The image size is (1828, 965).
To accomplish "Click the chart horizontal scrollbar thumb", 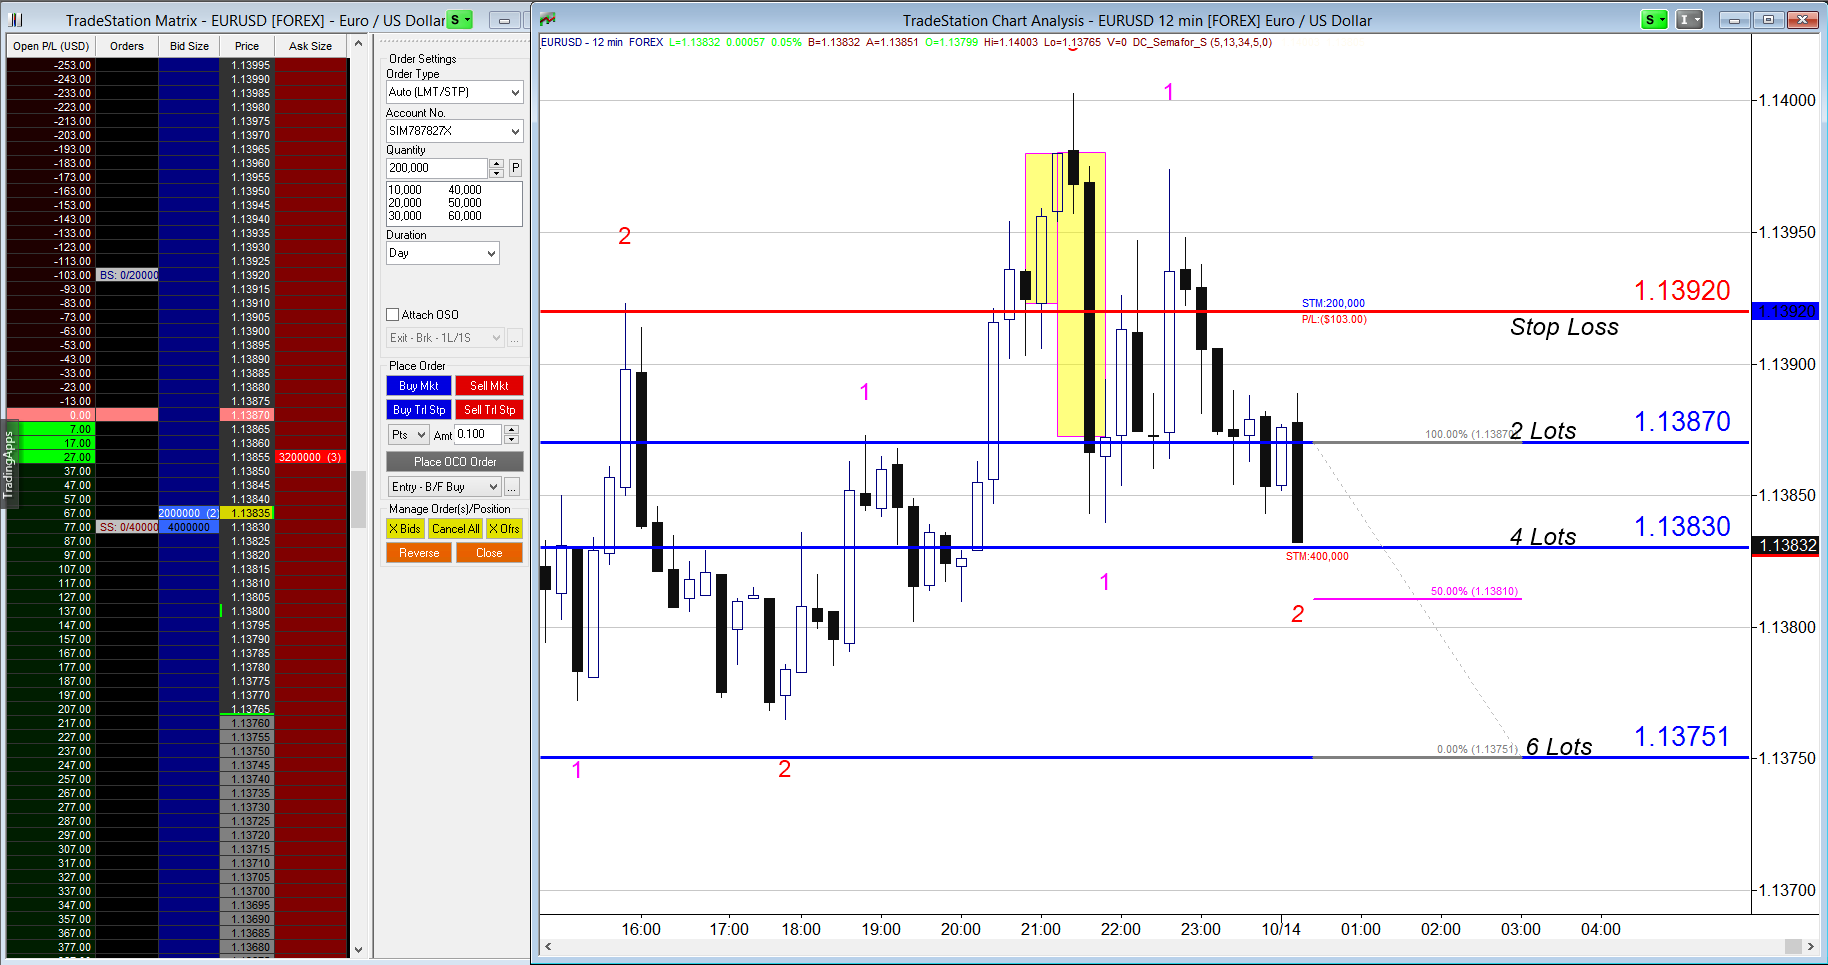I will [1793, 946].
